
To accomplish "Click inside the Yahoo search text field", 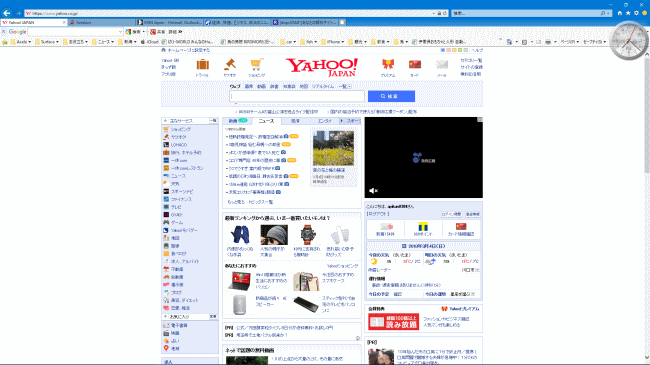I will click(x=297, y=96).
